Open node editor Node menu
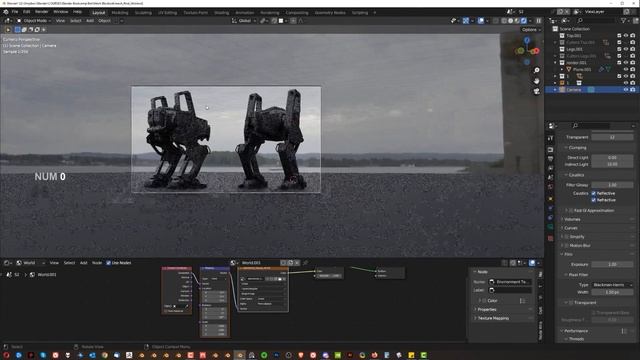The width and height of the screenshot is (640, 360). tap(97, 263)
